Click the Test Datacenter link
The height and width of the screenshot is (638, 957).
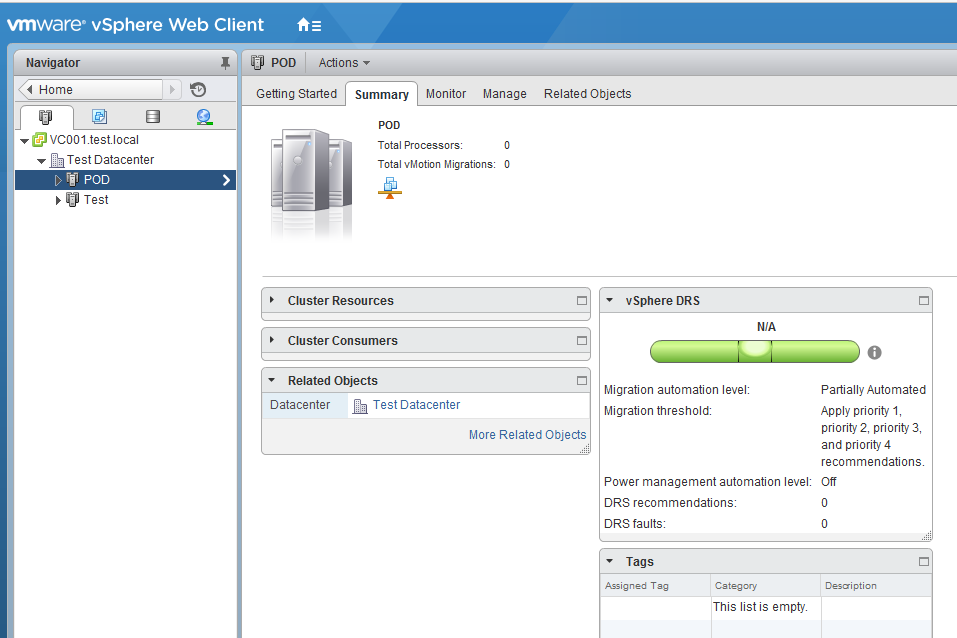(x=416, y=404)
